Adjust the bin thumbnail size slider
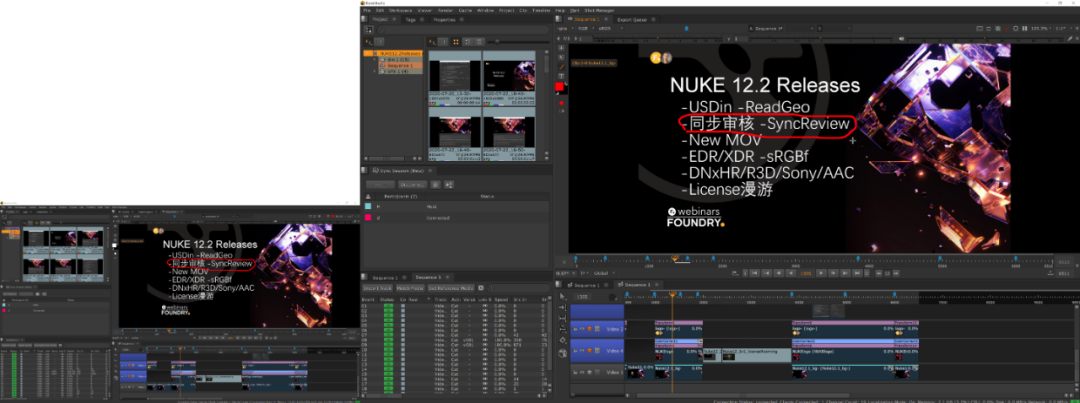 (497, 42)
